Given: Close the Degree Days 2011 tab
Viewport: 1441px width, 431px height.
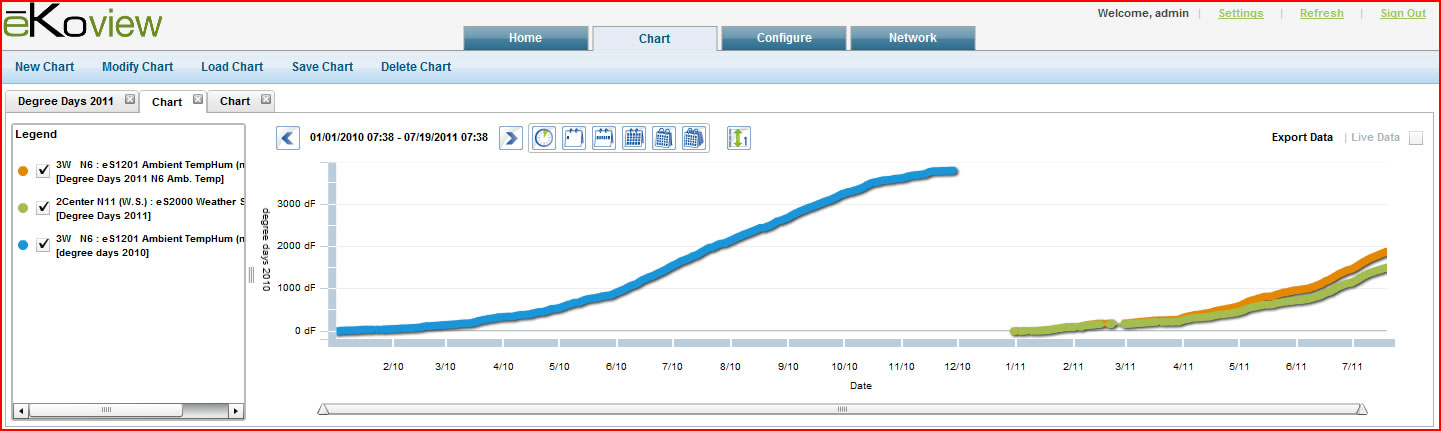Looking at the screenshot, I should tap(130, 100).
